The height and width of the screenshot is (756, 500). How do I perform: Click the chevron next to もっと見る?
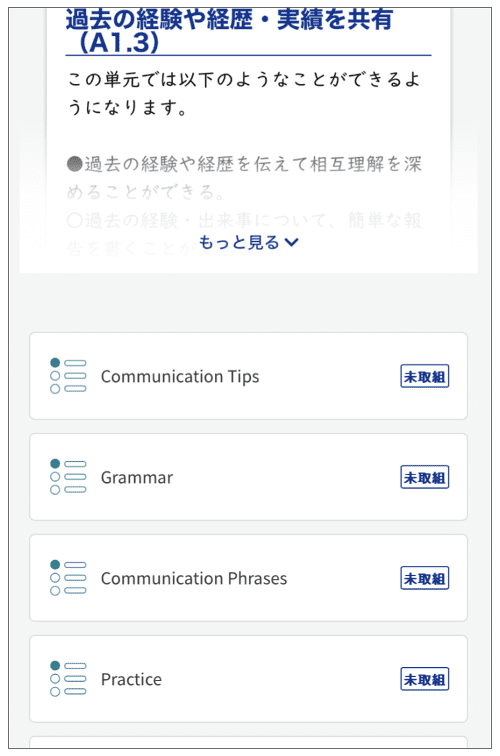coord(292,243)
